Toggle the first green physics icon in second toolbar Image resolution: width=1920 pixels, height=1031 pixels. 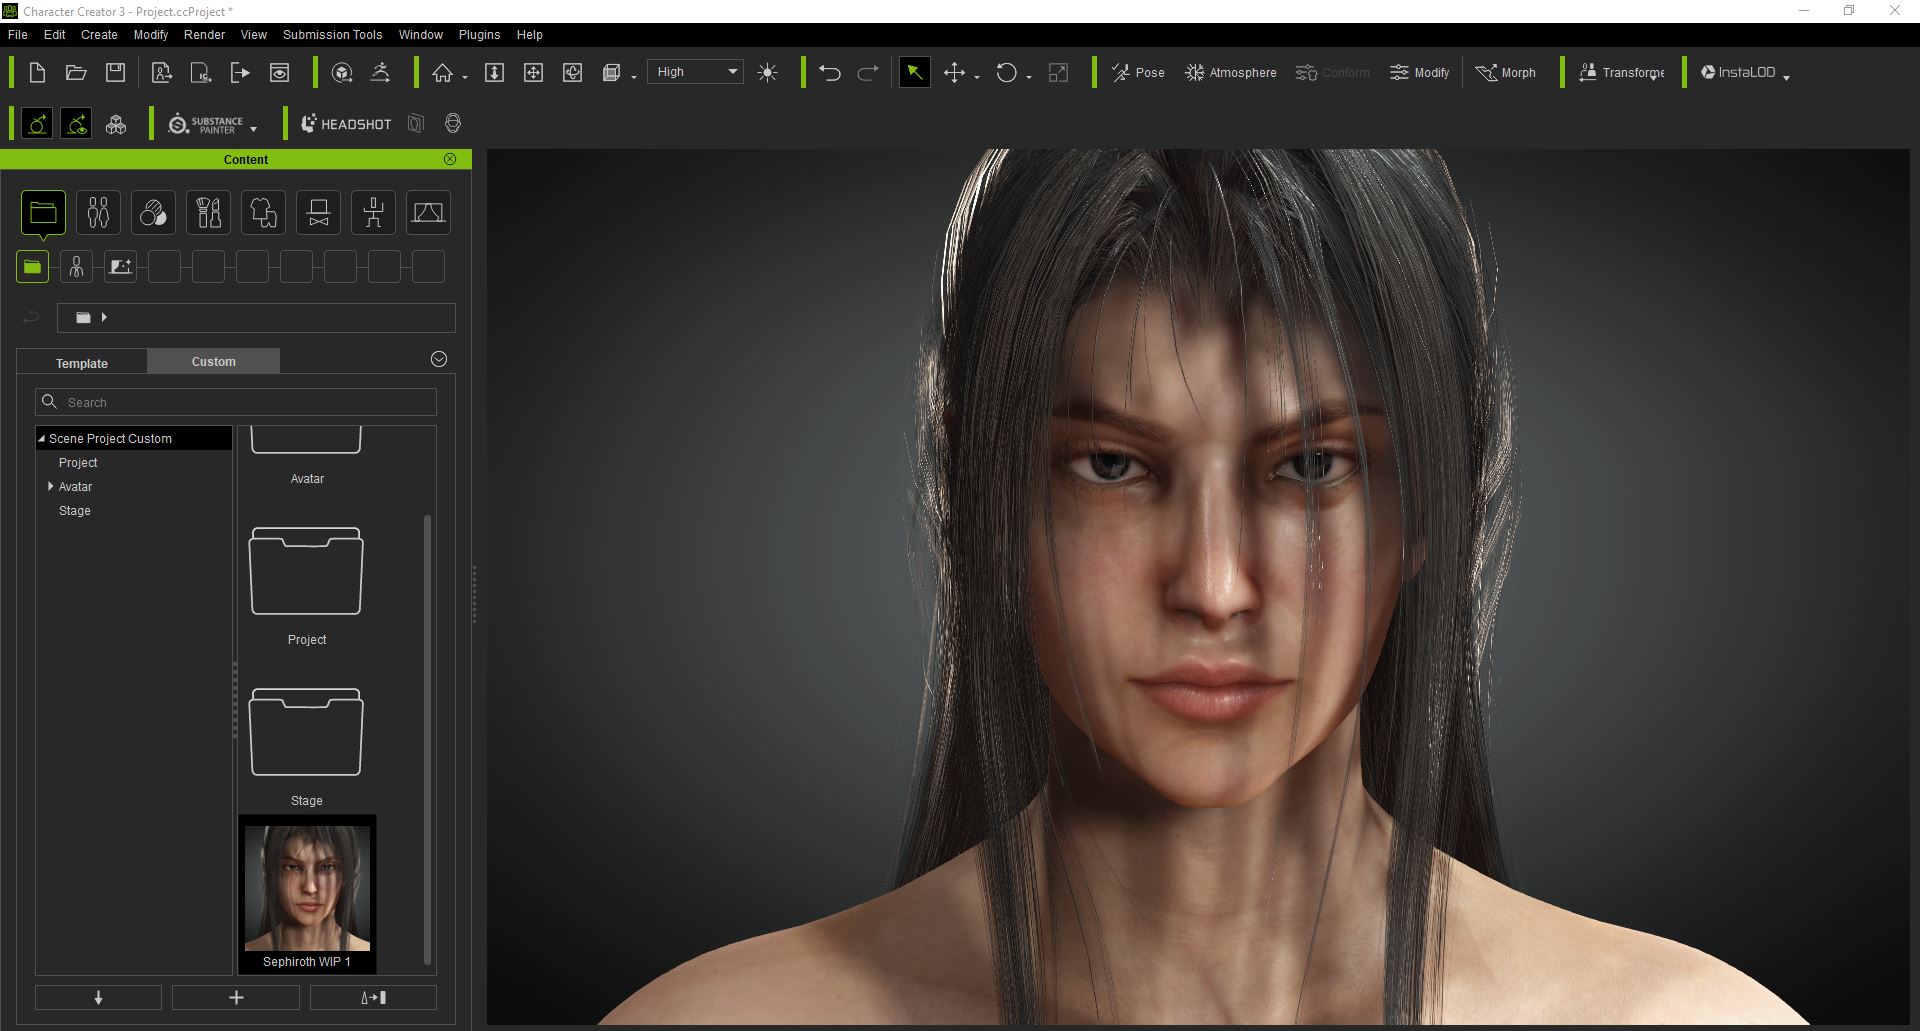[37, 124]
